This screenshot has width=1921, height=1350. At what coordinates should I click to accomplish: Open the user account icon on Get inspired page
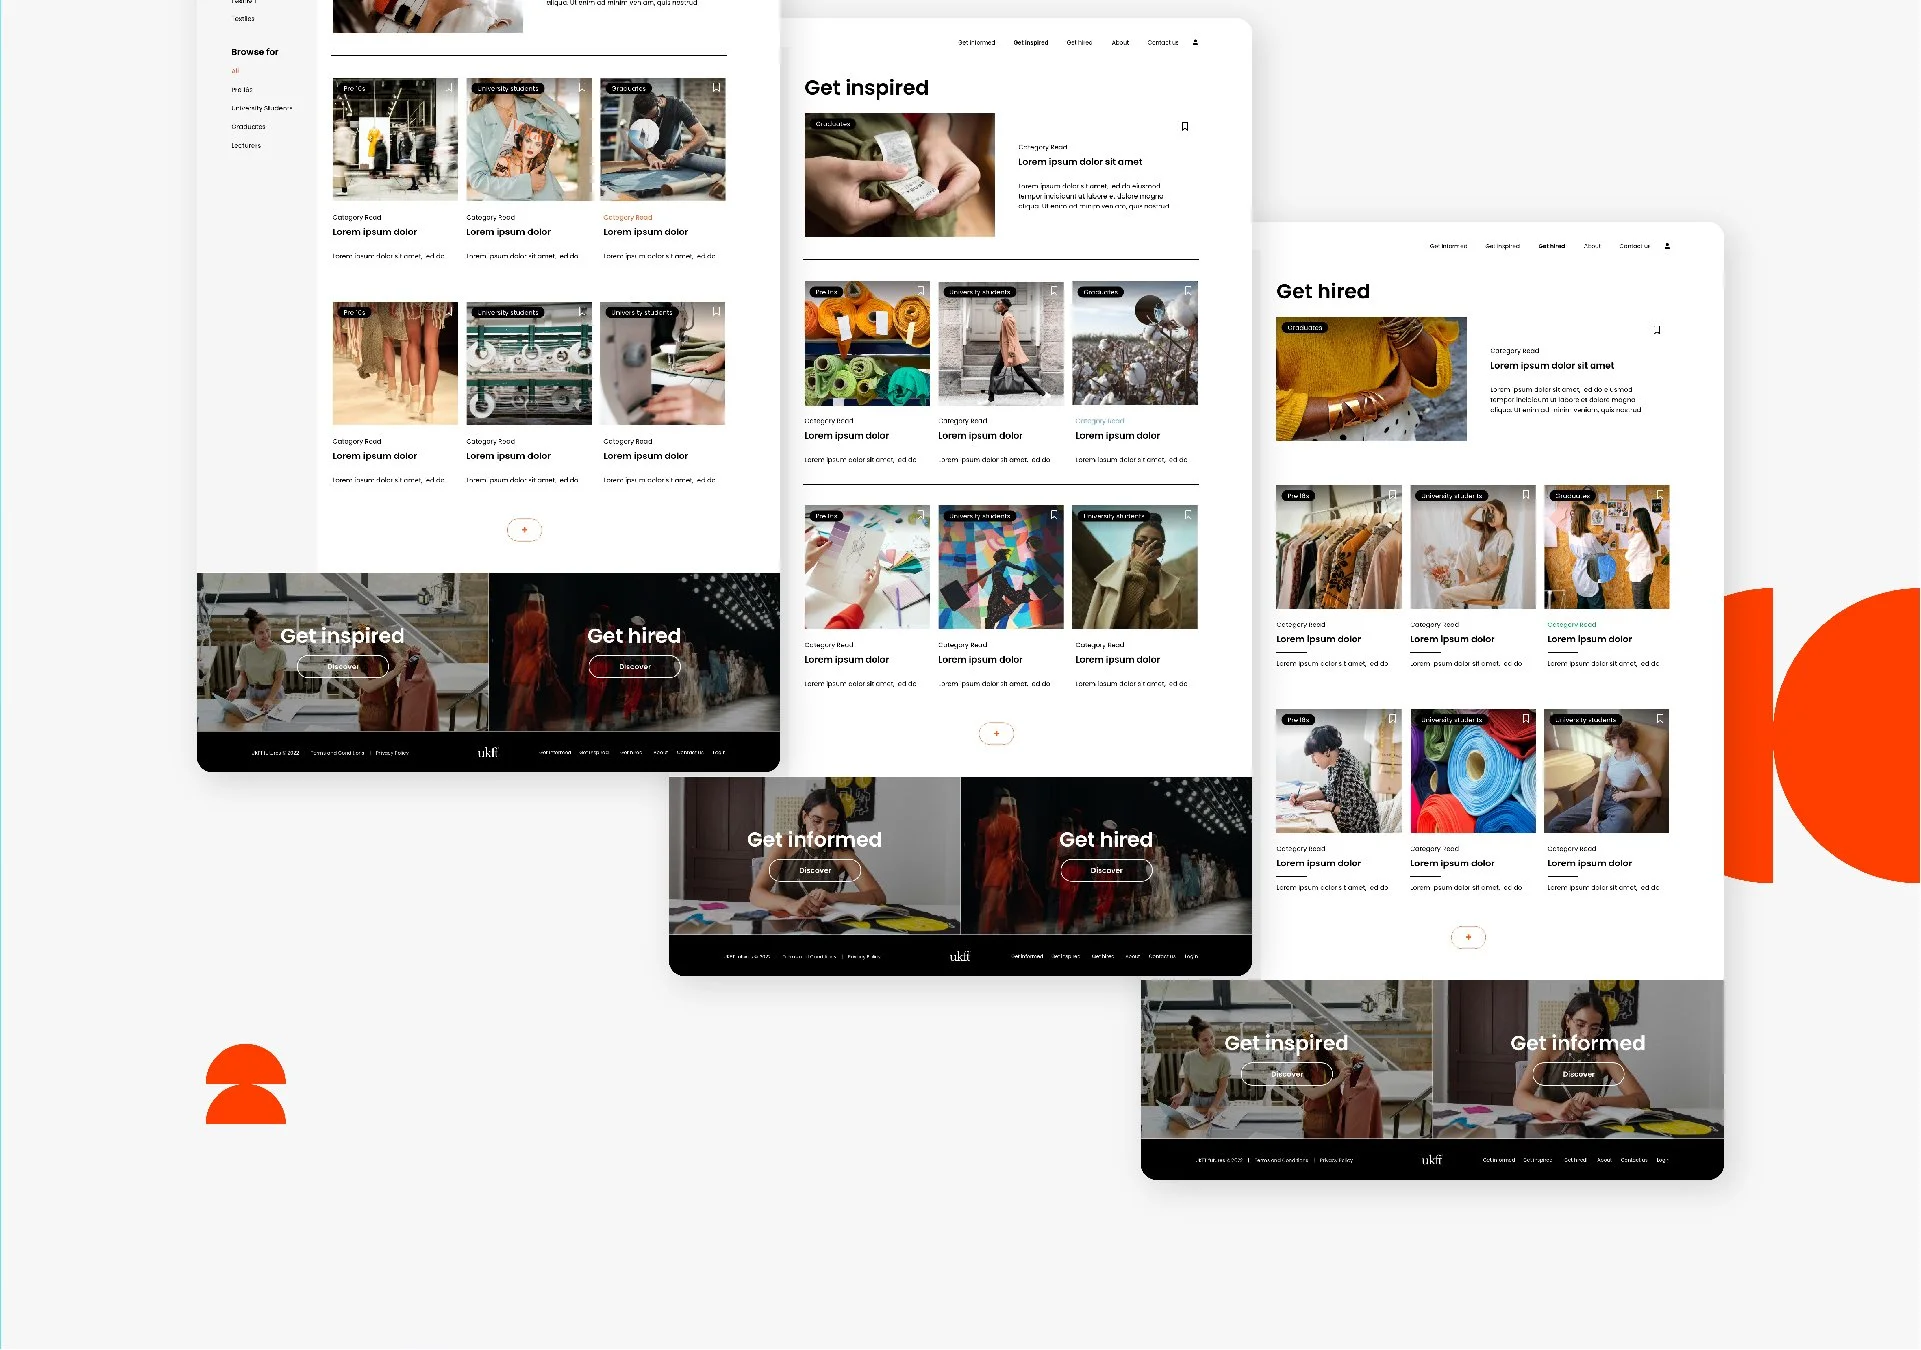[x=1195, y=42]
